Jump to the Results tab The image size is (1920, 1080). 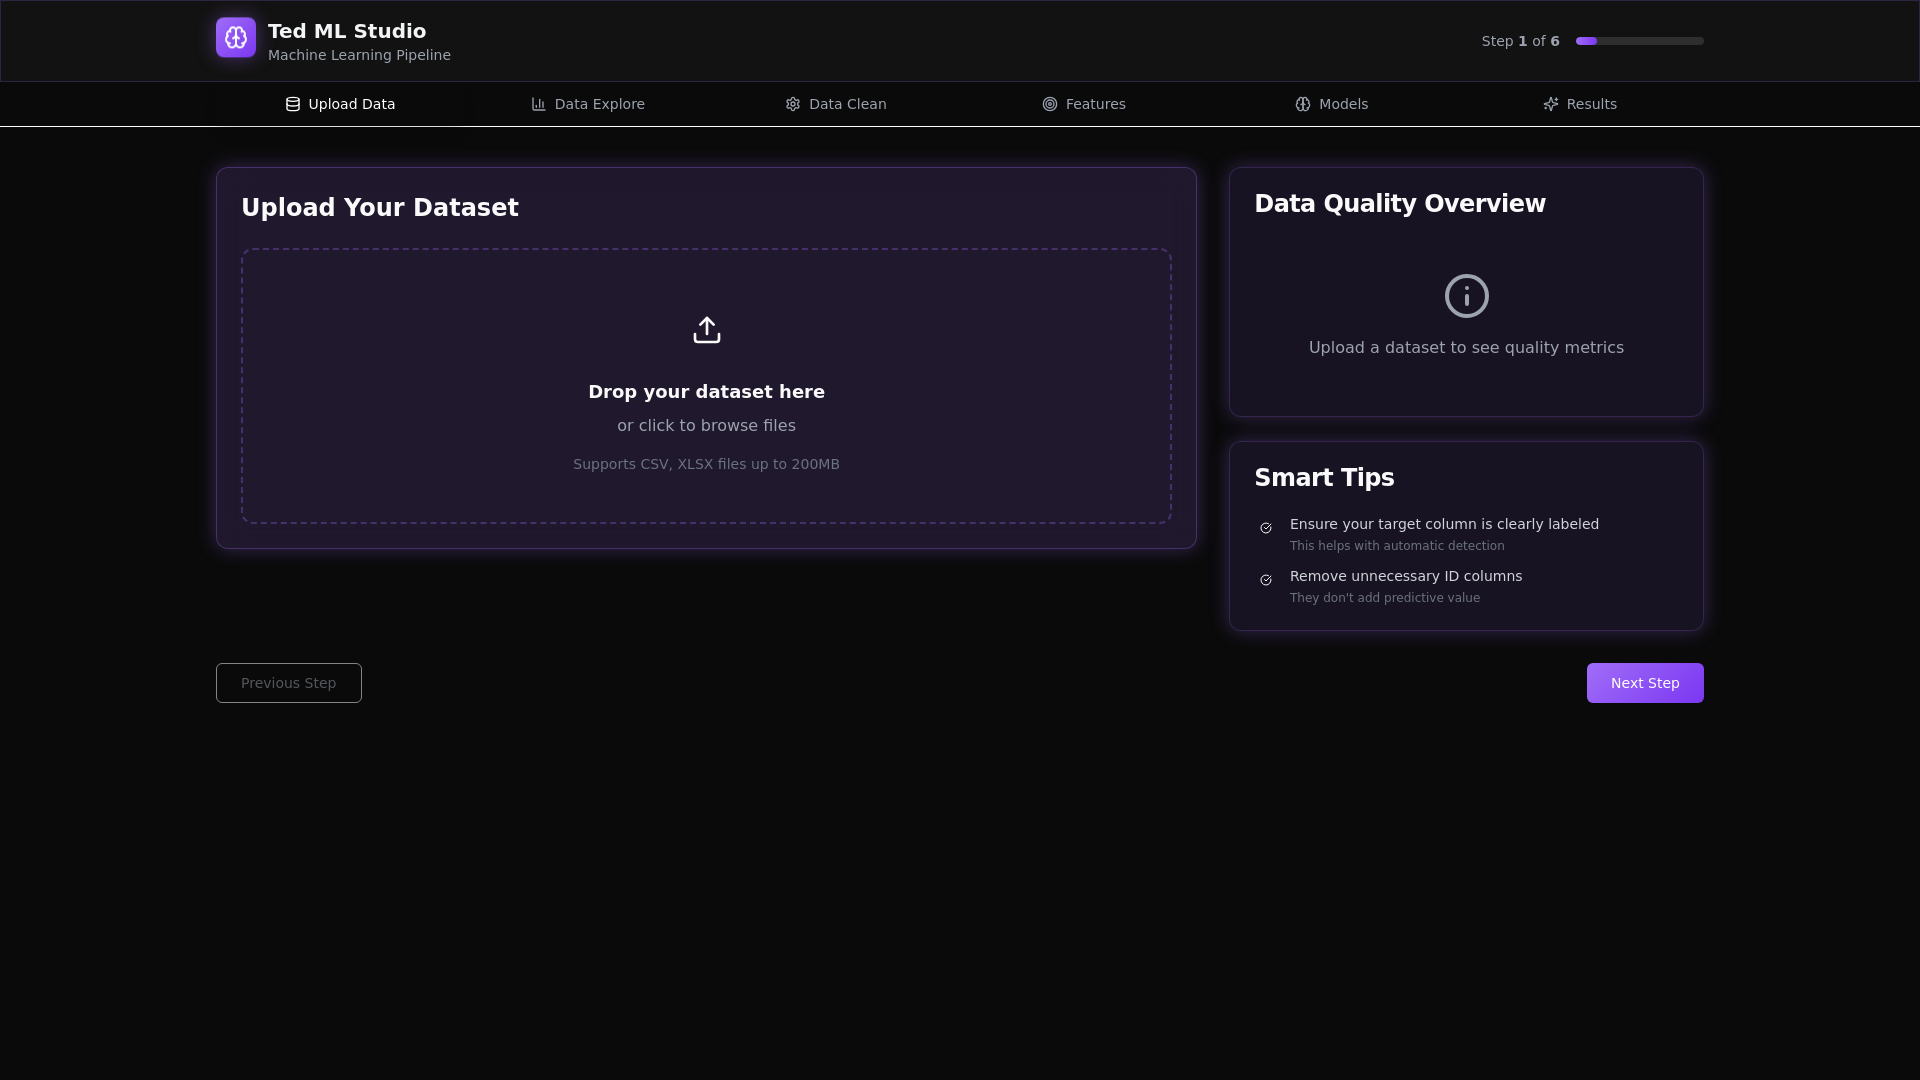pos(1580,104)
